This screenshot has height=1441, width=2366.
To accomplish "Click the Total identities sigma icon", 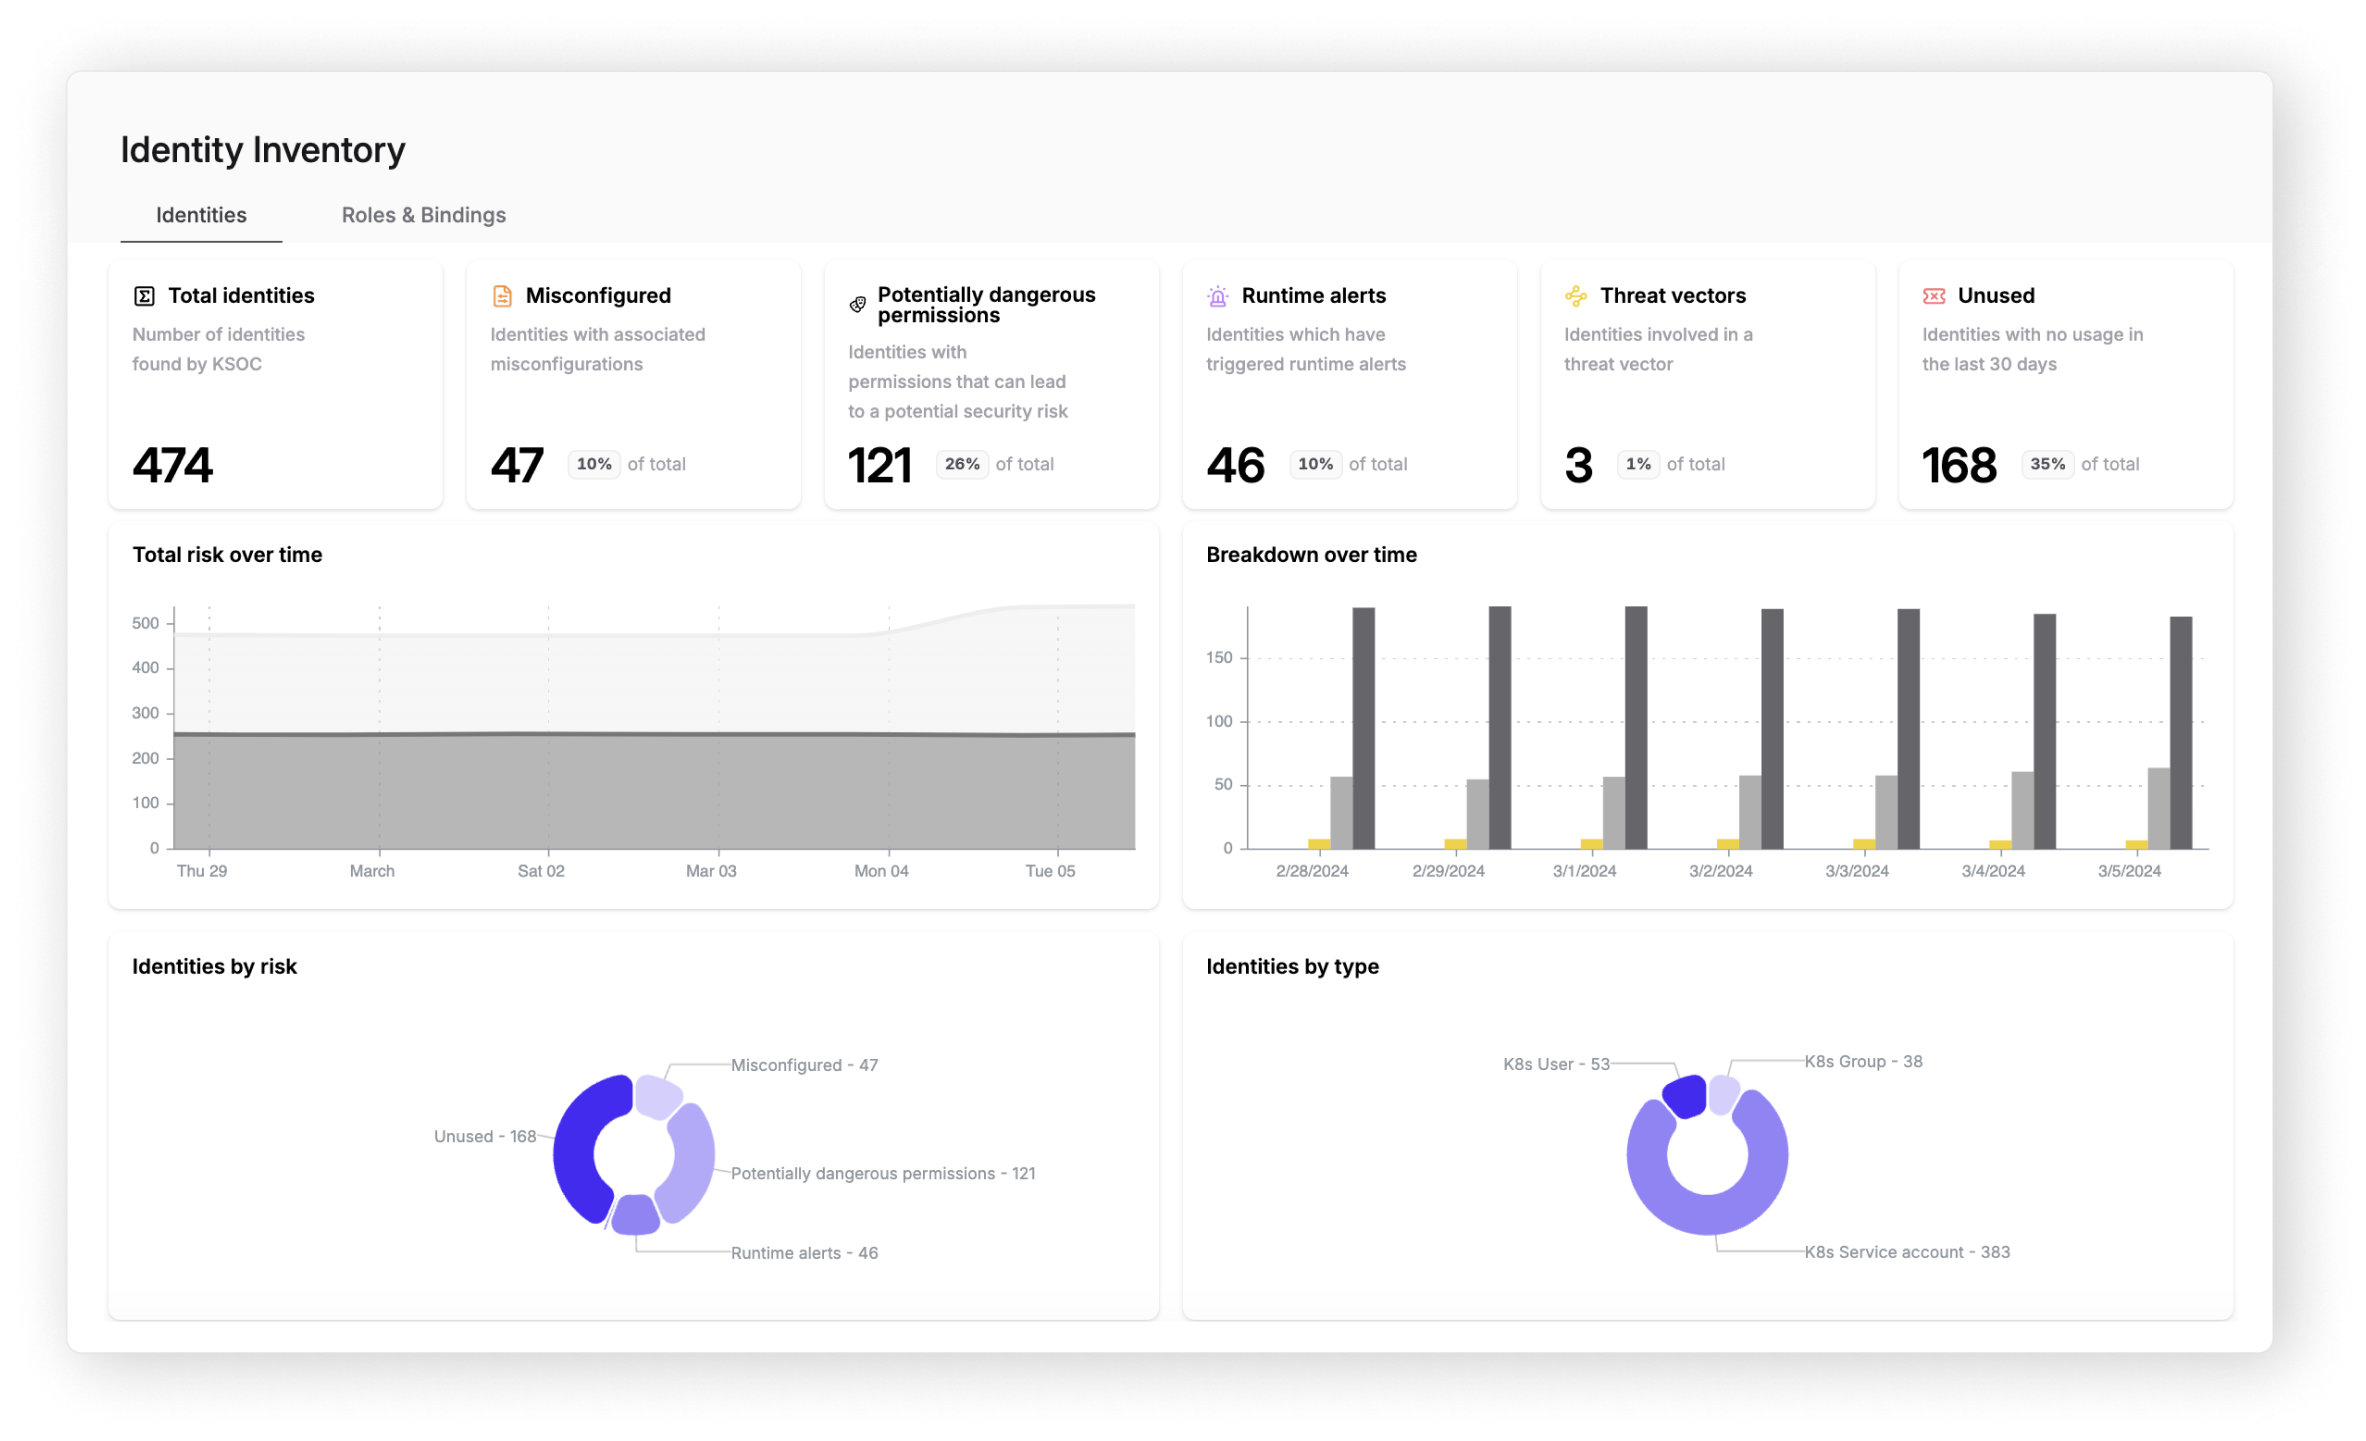I will pyautogui.click(x=144, y=296).
